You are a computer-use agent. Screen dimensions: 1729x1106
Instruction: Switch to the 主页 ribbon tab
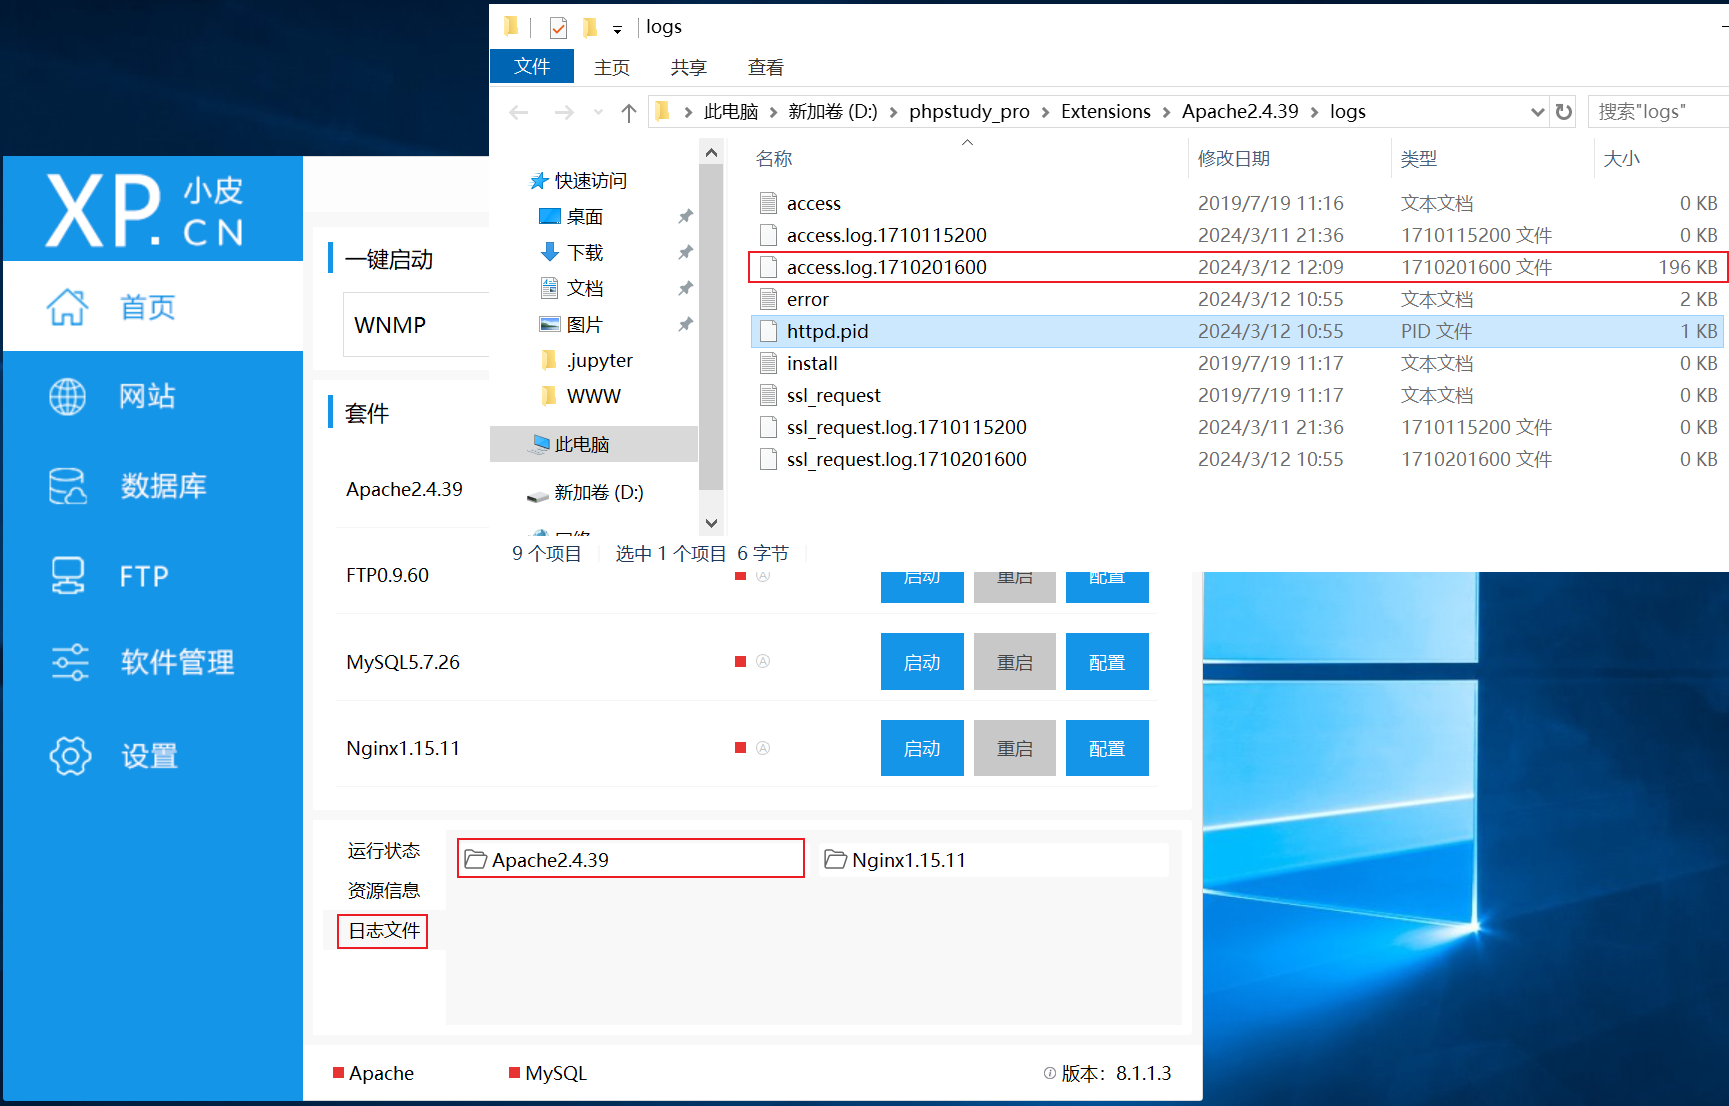pyautogui.click(x=612, y=67)
